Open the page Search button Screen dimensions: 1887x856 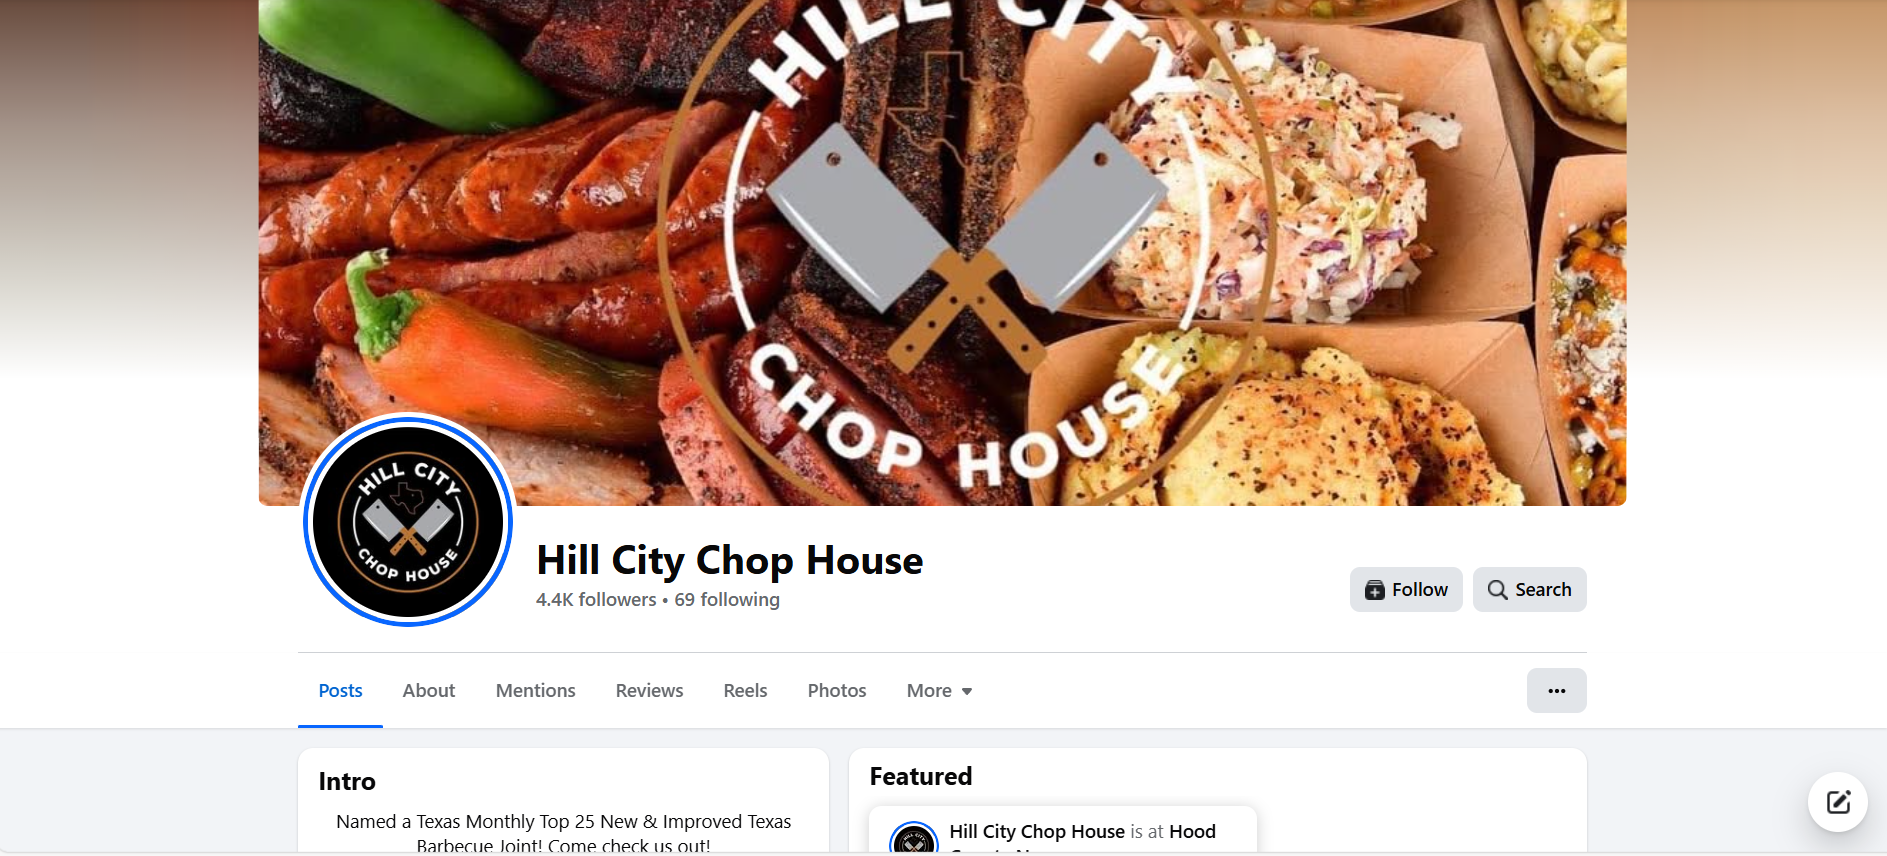[1529, 590]
